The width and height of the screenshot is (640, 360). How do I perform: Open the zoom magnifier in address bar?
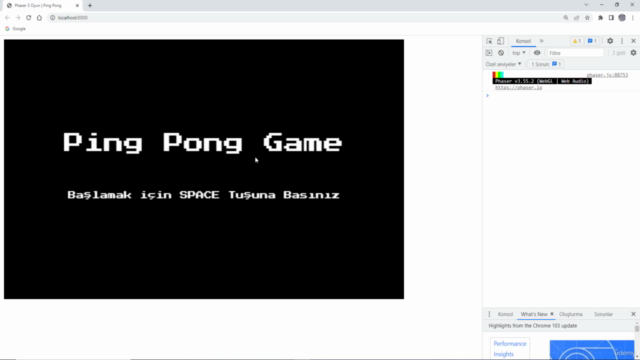pos(566,18)
